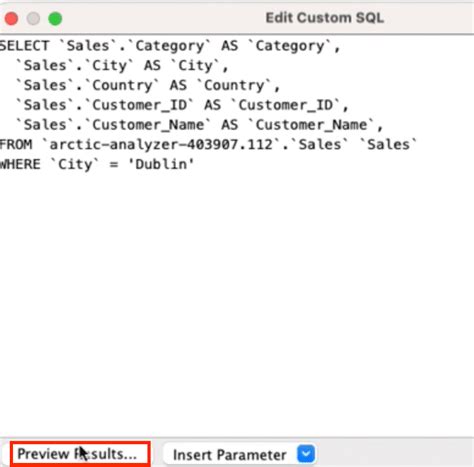Image resolution: width=474 pixels, height=467 pixels.
Task: Click the `Sales`.`Country` AS `Country` line
Action: [x=148, y=85]
